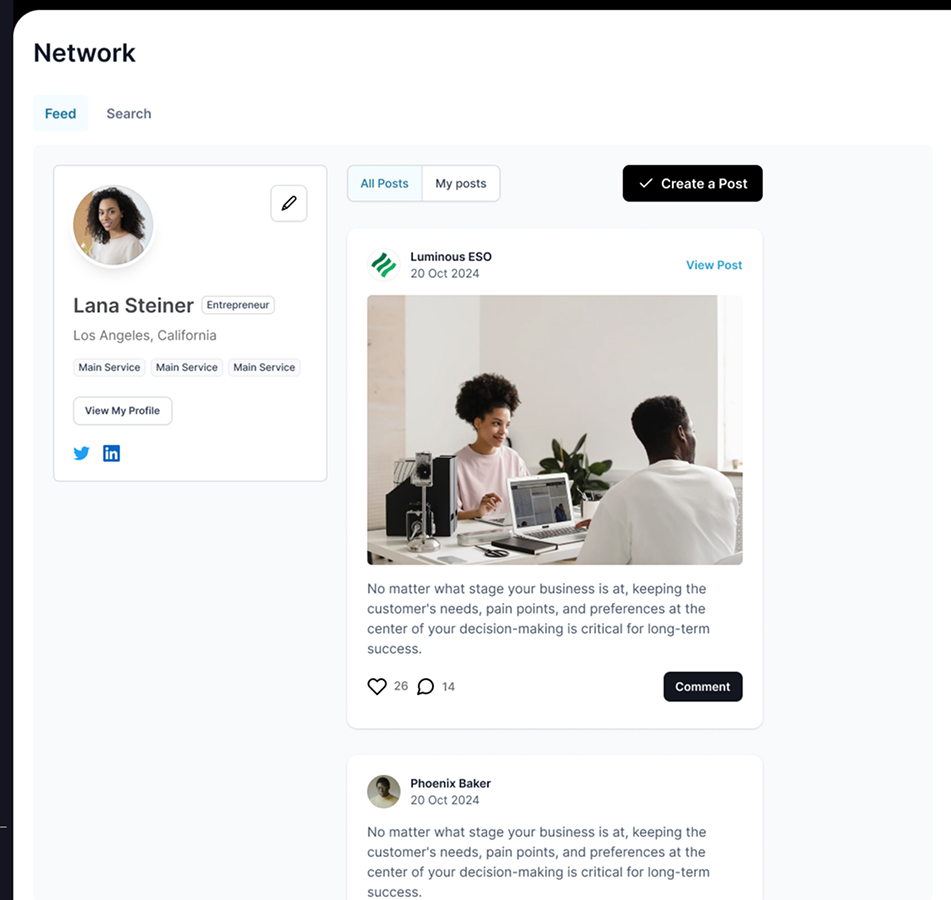
Task: Switch to the Feed tab
Action: coord(61,113)
